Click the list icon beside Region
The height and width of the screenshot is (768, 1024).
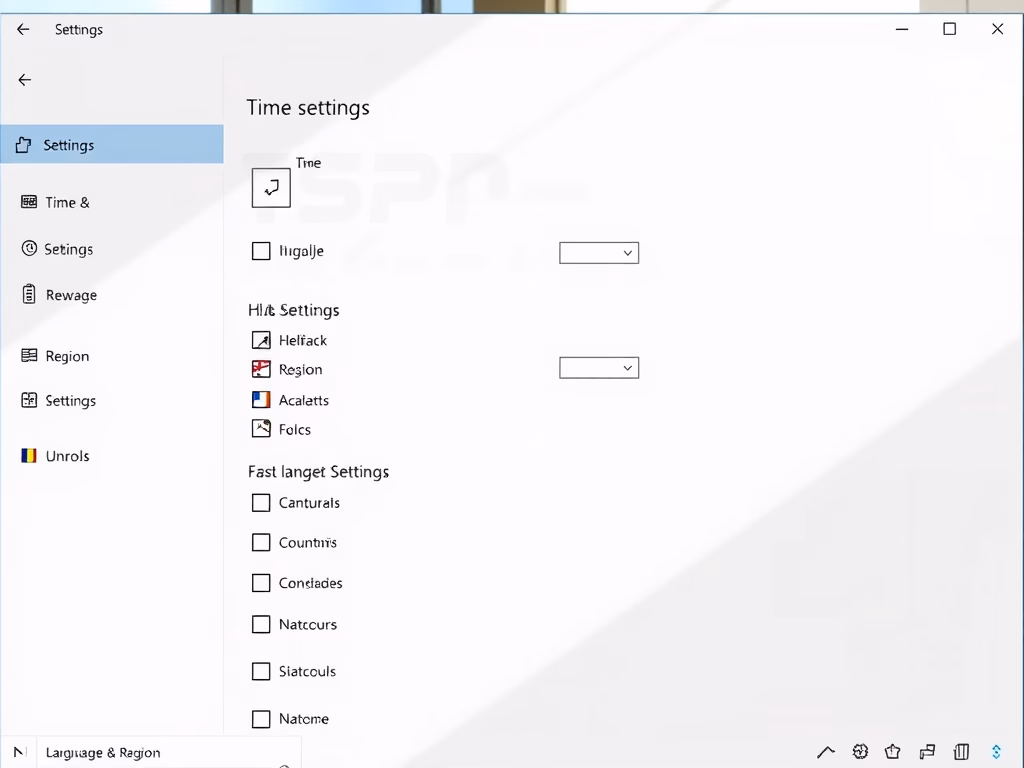coord(29,355)
